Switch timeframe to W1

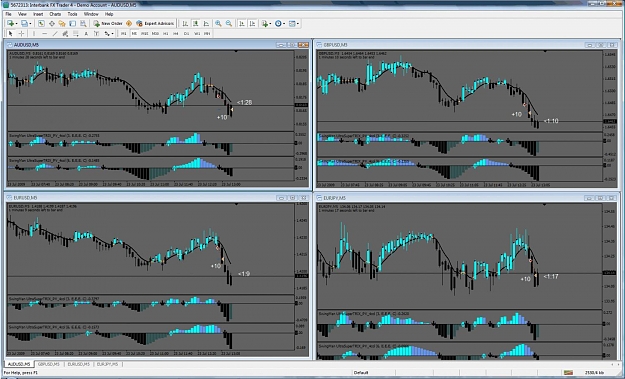[197, 33]
